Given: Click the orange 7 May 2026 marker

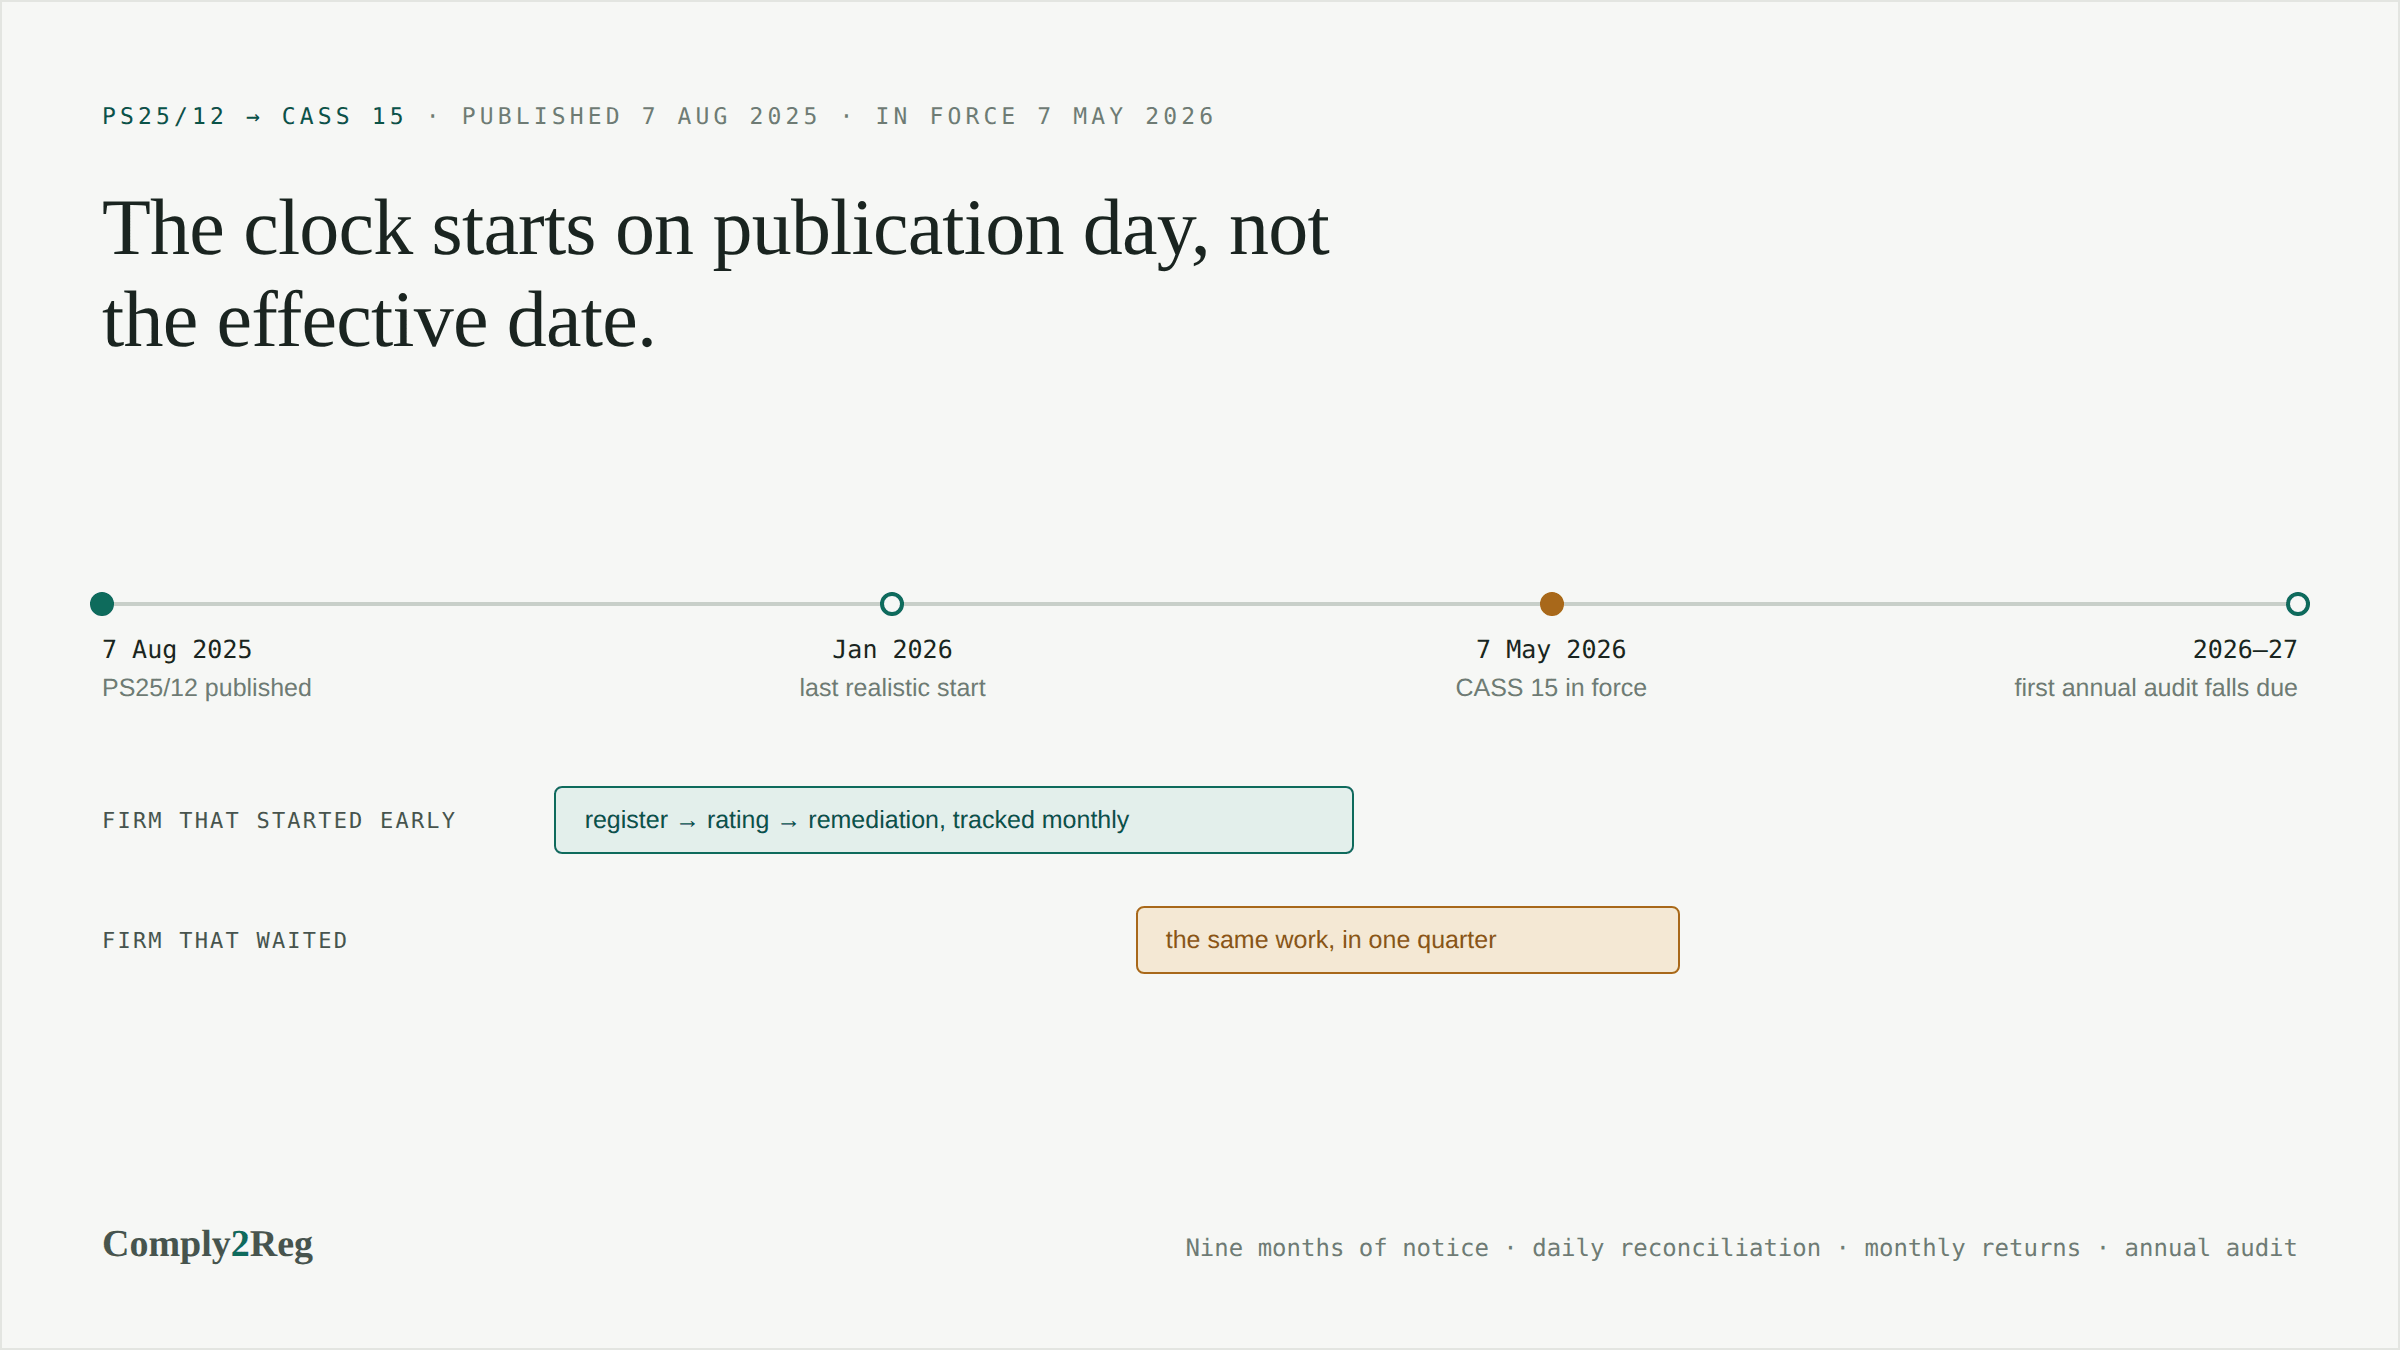Looking at the screenshot, I should coord(1552,604).
